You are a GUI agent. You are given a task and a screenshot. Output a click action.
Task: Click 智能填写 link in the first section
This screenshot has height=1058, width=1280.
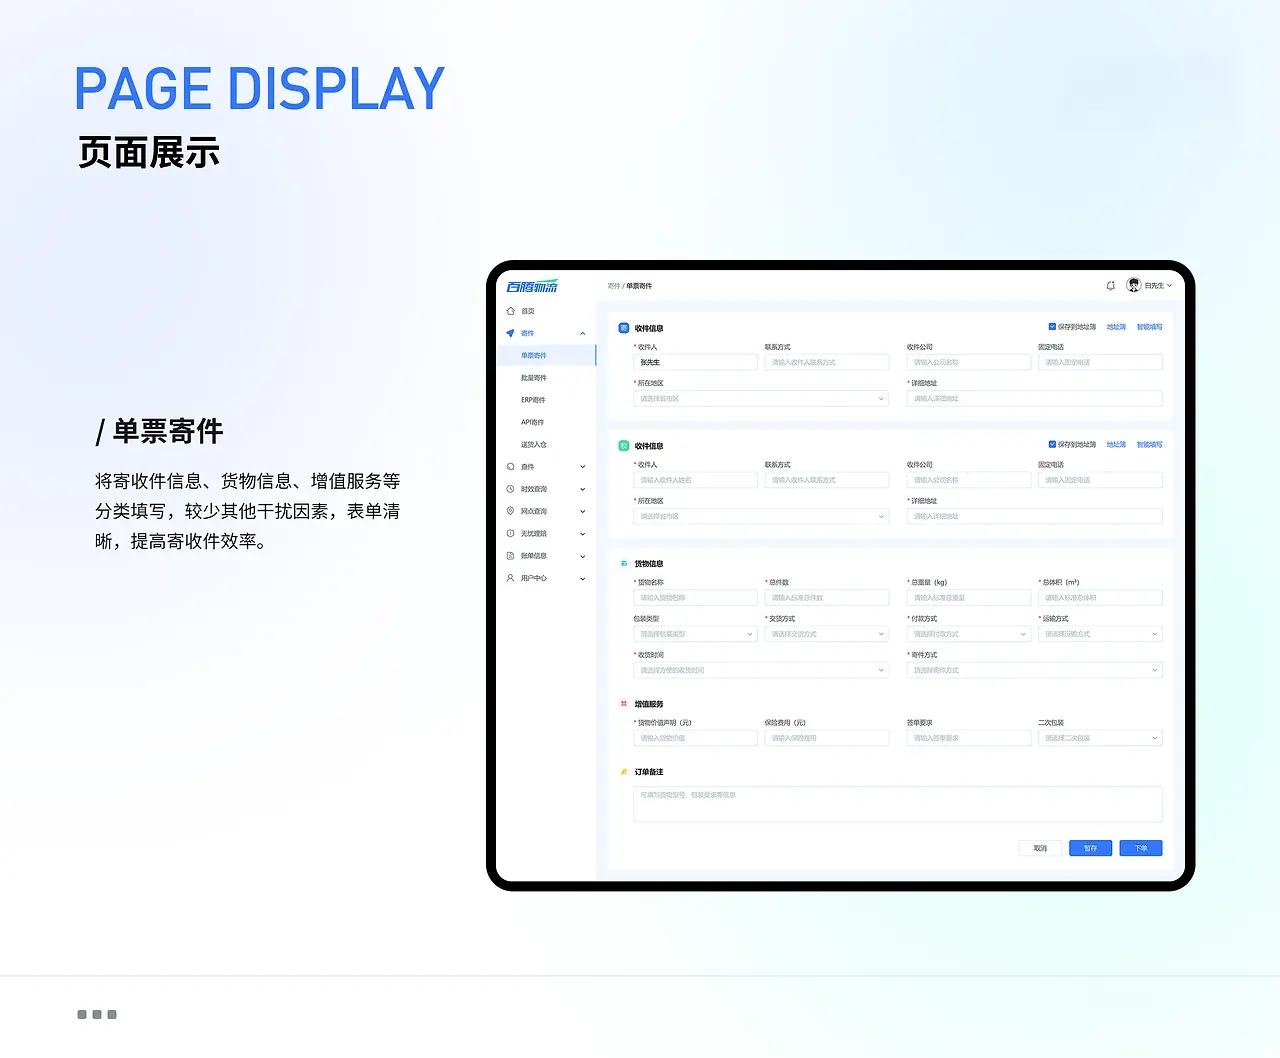[1149, 327]
